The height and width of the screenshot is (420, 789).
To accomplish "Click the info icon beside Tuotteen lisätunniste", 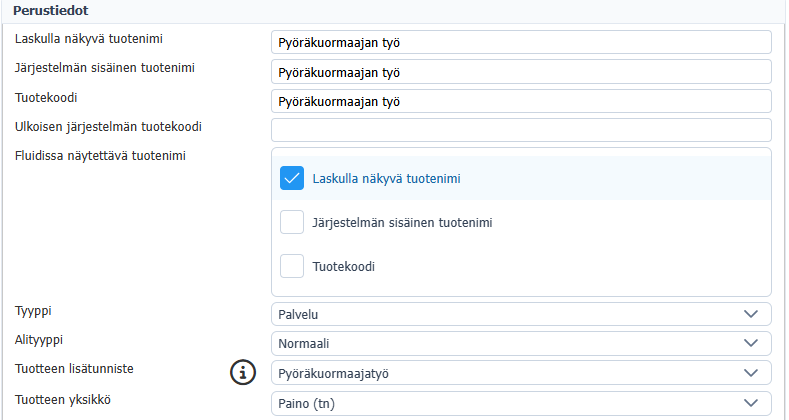I will point(242,373).
